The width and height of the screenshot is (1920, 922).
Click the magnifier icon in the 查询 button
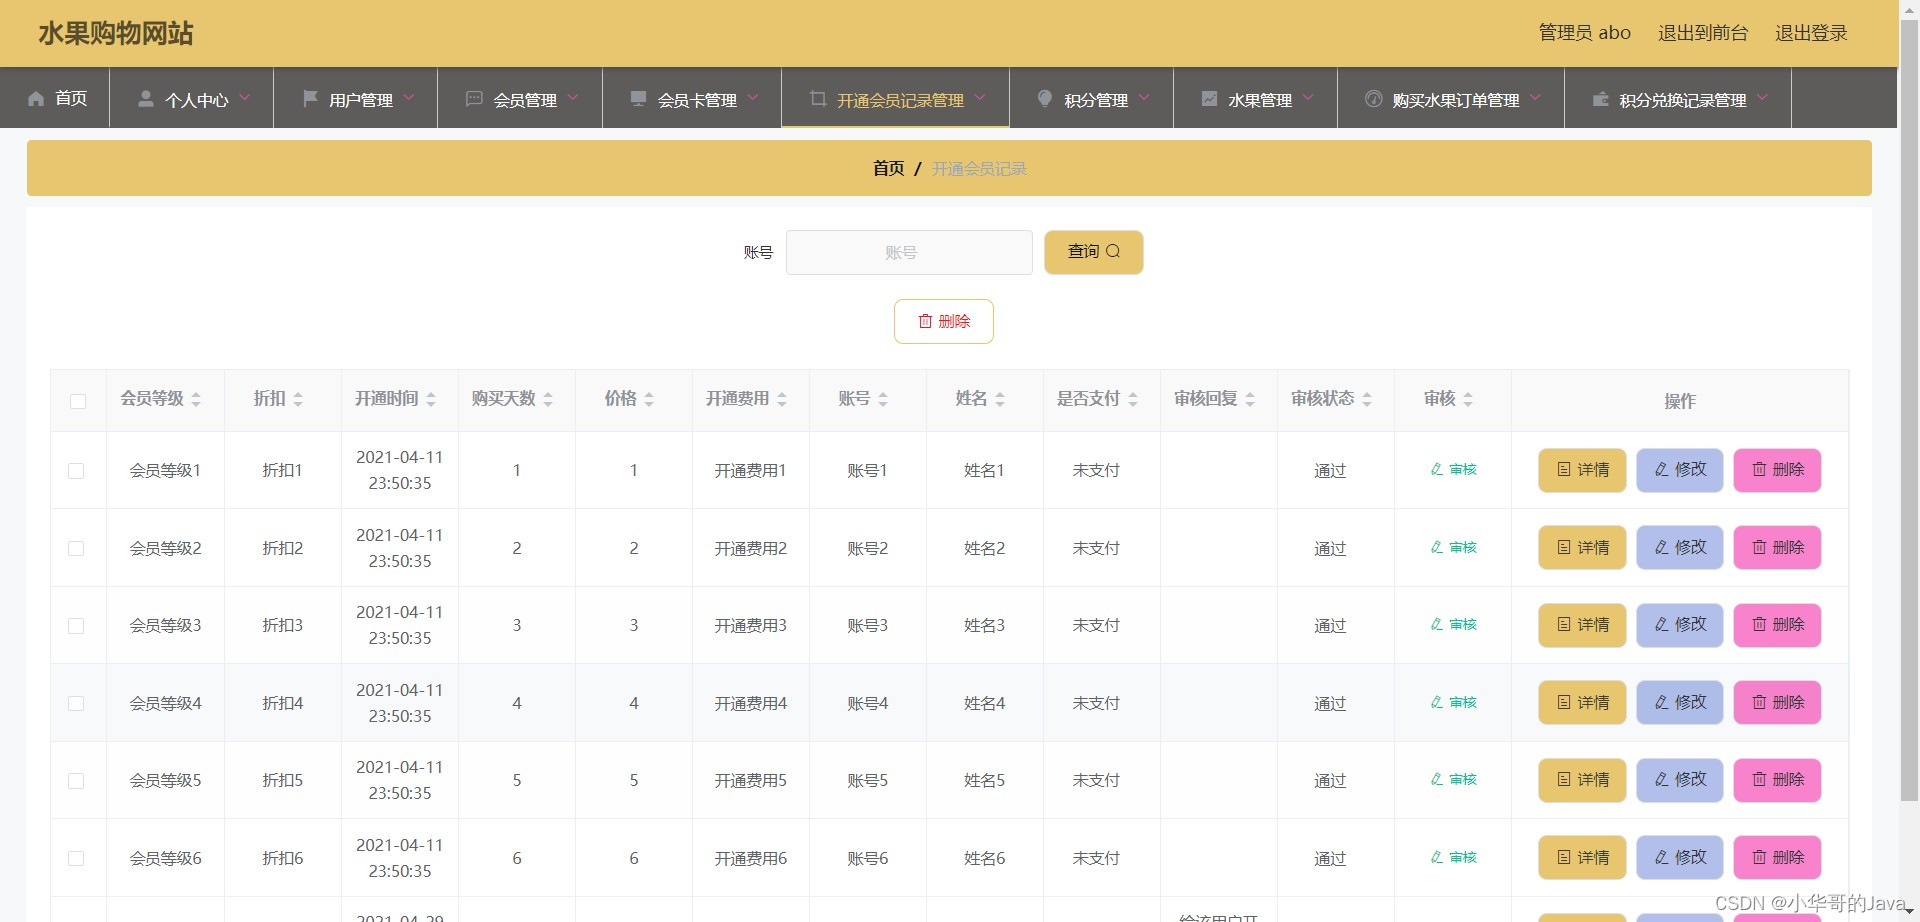[1113, 251]
